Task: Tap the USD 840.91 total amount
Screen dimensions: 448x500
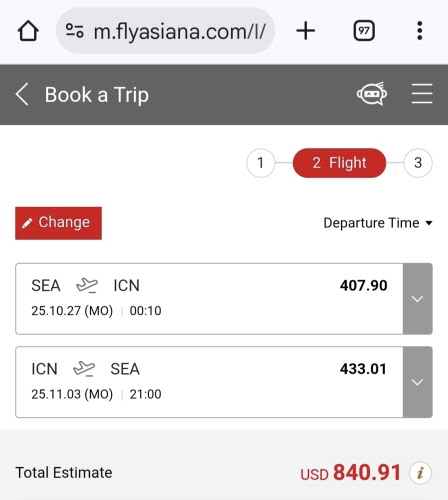Action: coord(350,473)
